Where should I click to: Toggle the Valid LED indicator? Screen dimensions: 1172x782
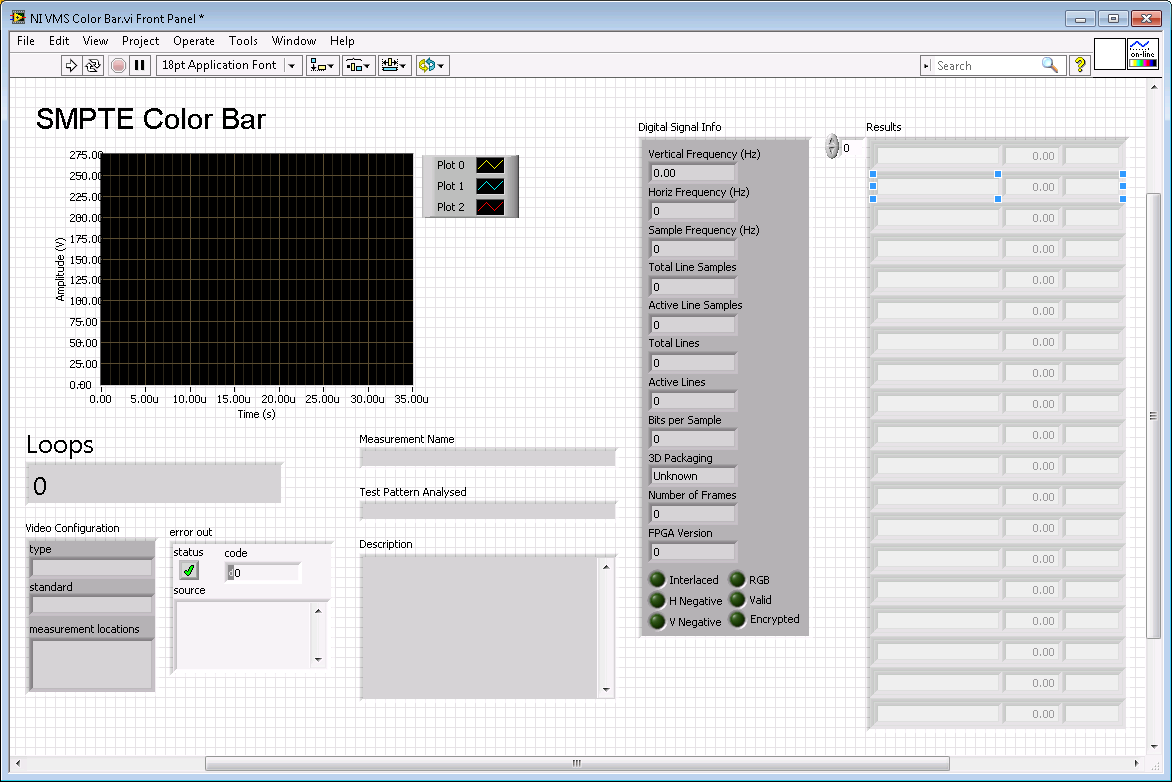pos(737,600)
